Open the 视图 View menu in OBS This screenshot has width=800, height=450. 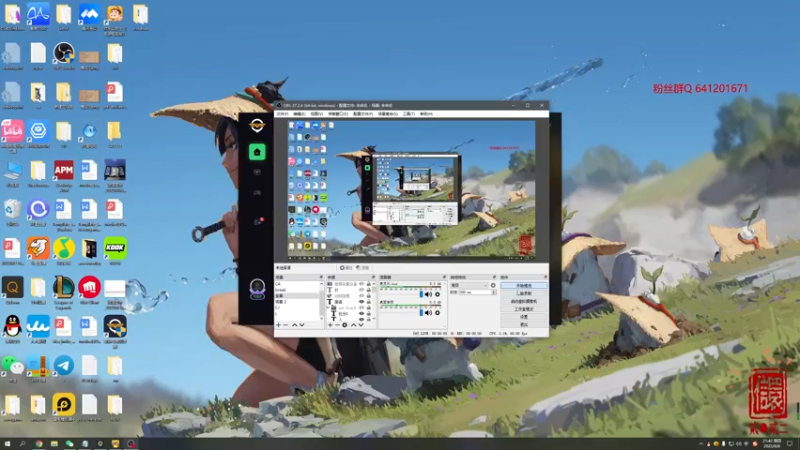316,114
